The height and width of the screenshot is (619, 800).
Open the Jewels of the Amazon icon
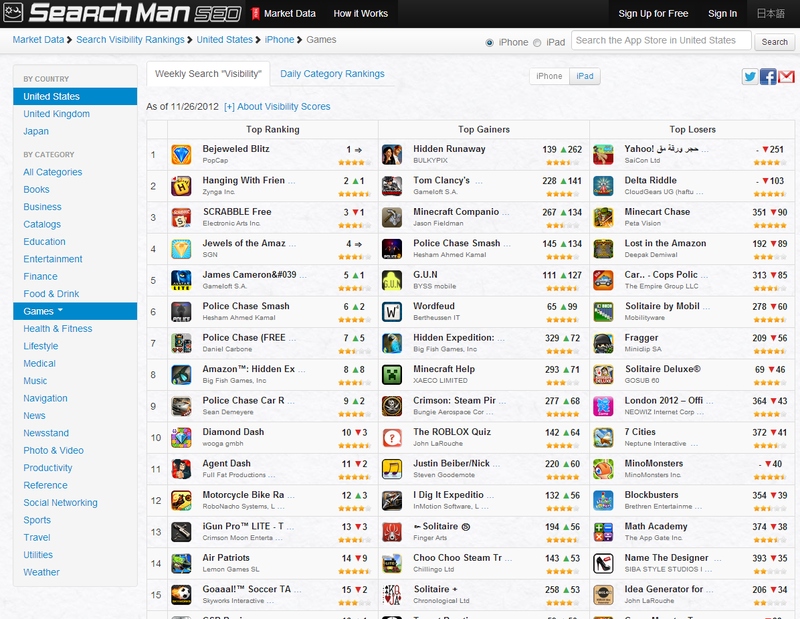pyautogui.click(x=181, y=249)
